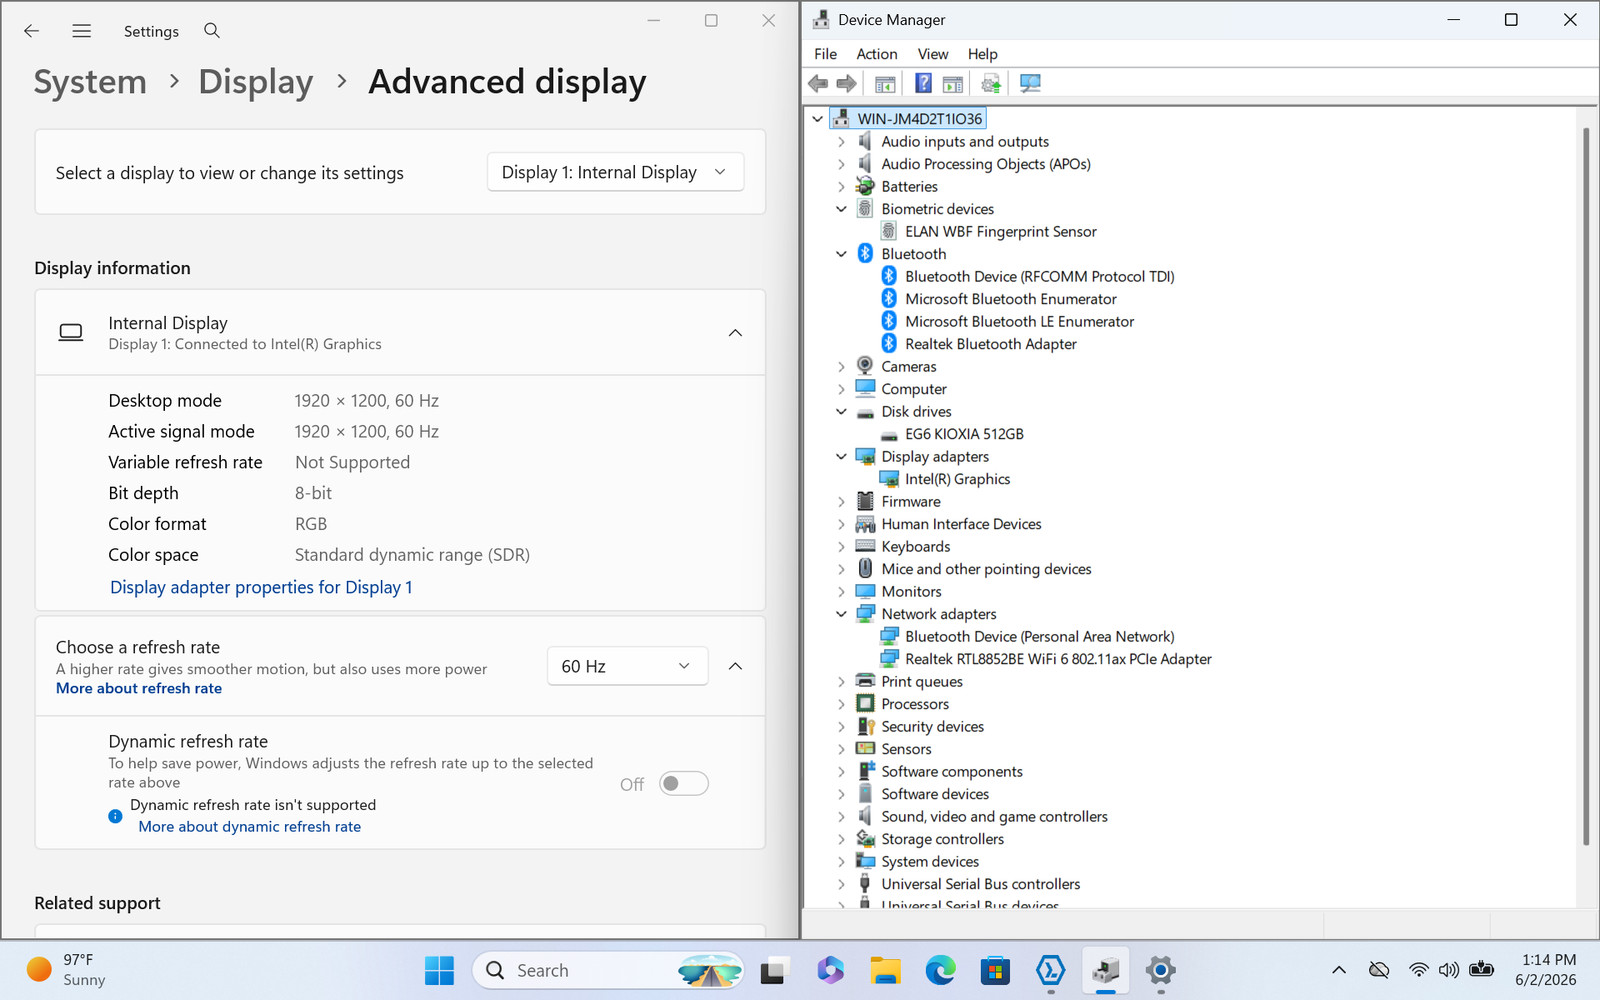The height and width of the screenshot is (1000, 1600).
Task: Click the Back toolbar arrow in Device Manager
Action: pyautogui.click(x=818, y=83)
